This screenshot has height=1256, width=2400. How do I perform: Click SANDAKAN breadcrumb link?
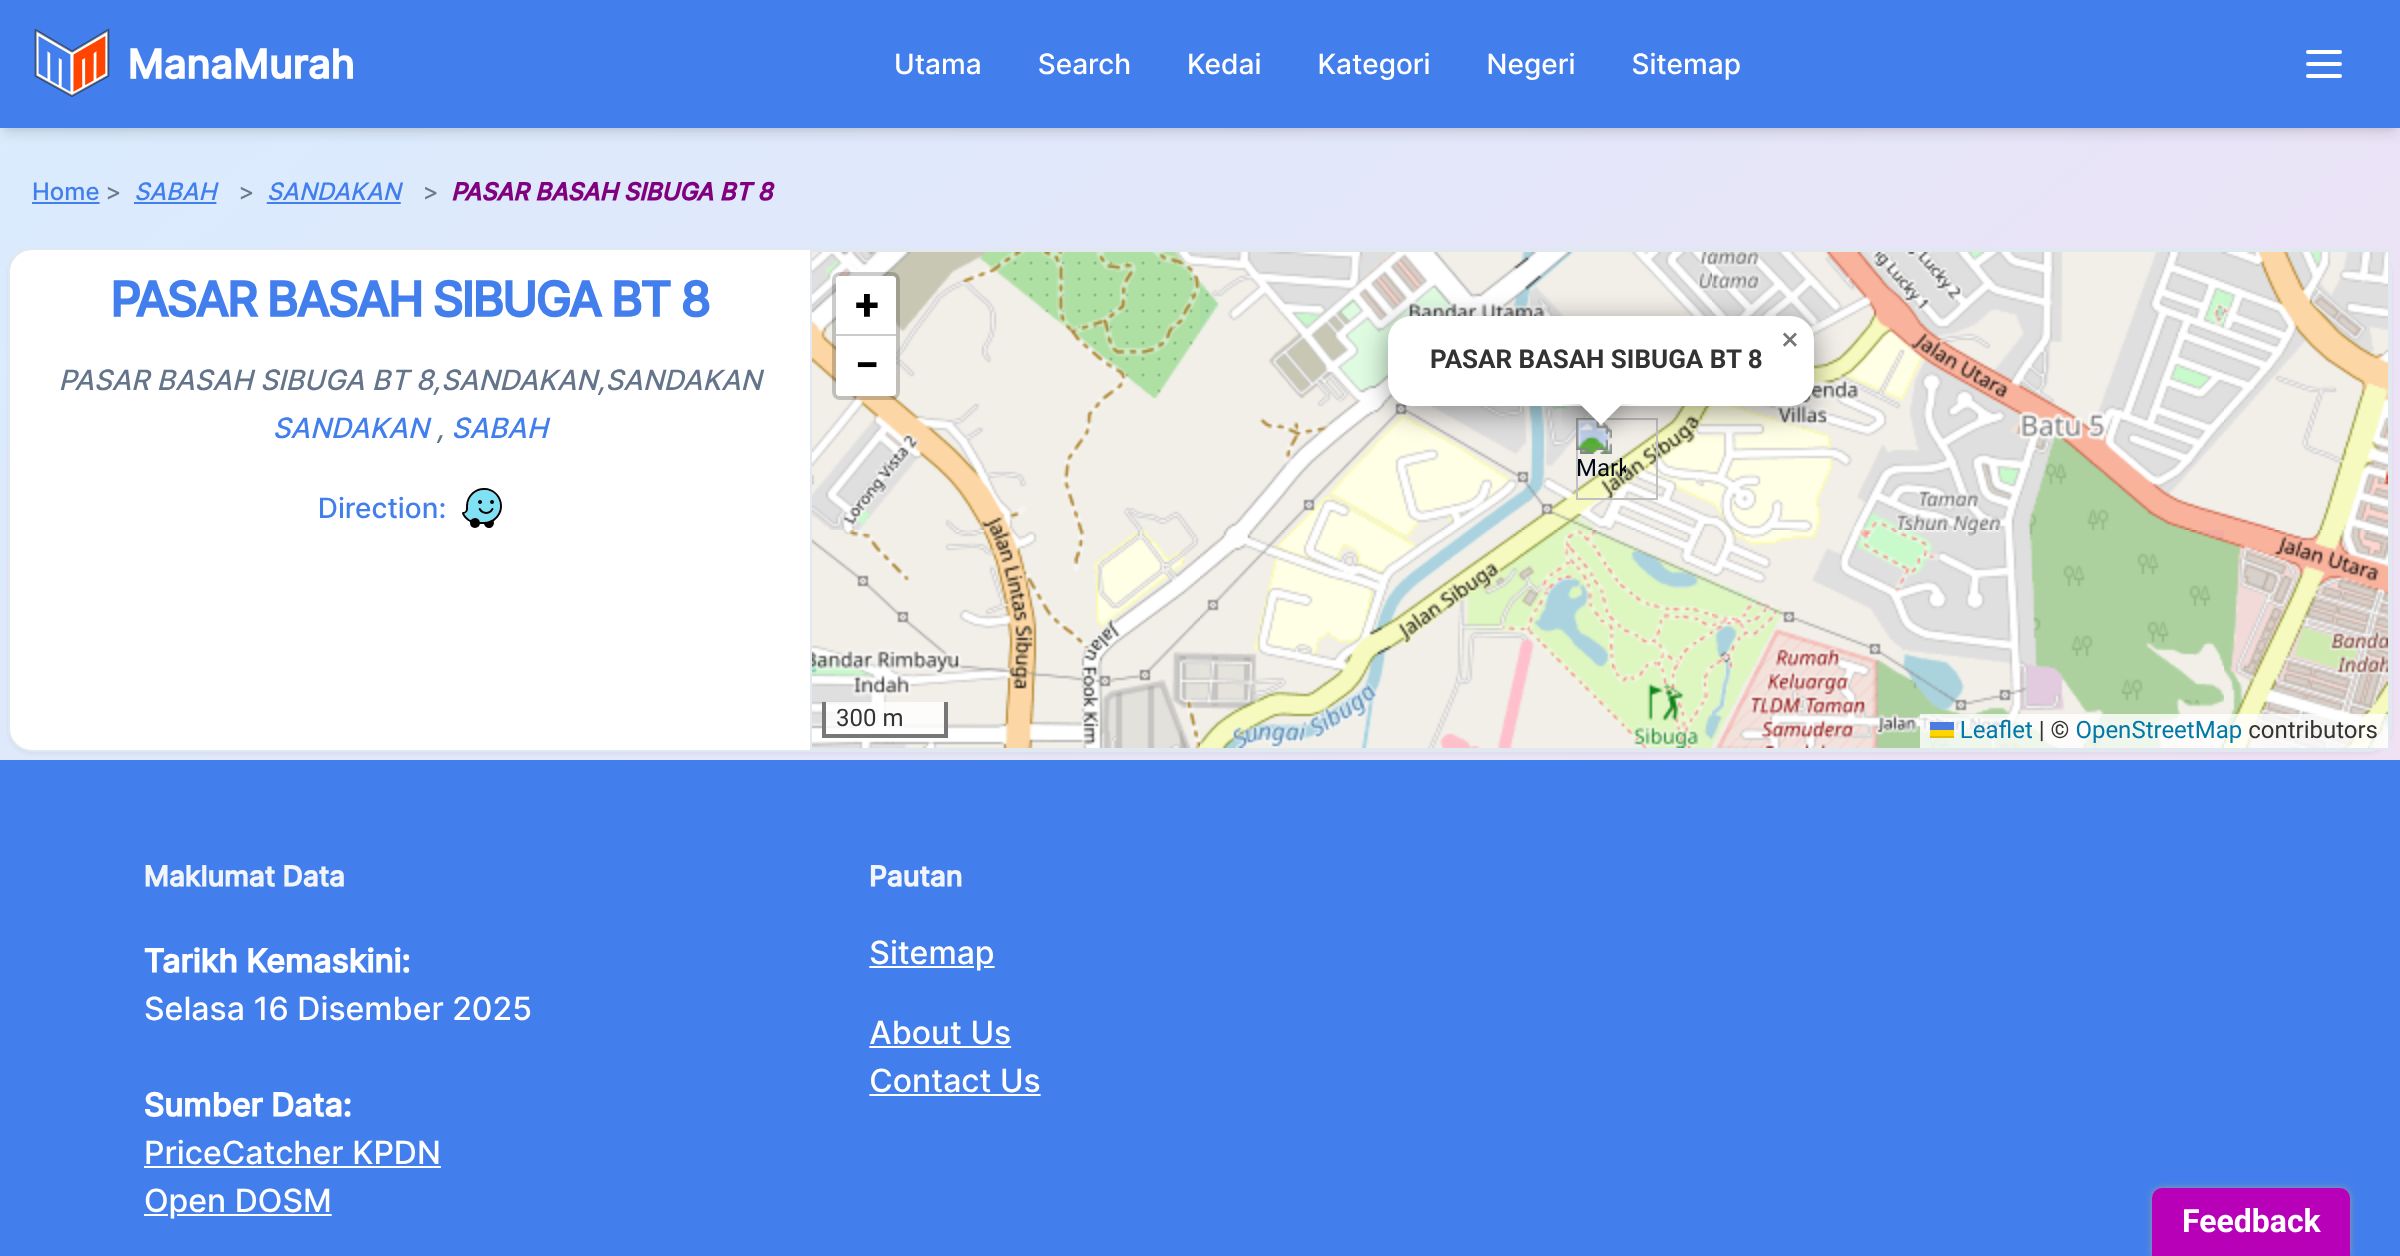point(334,191)
